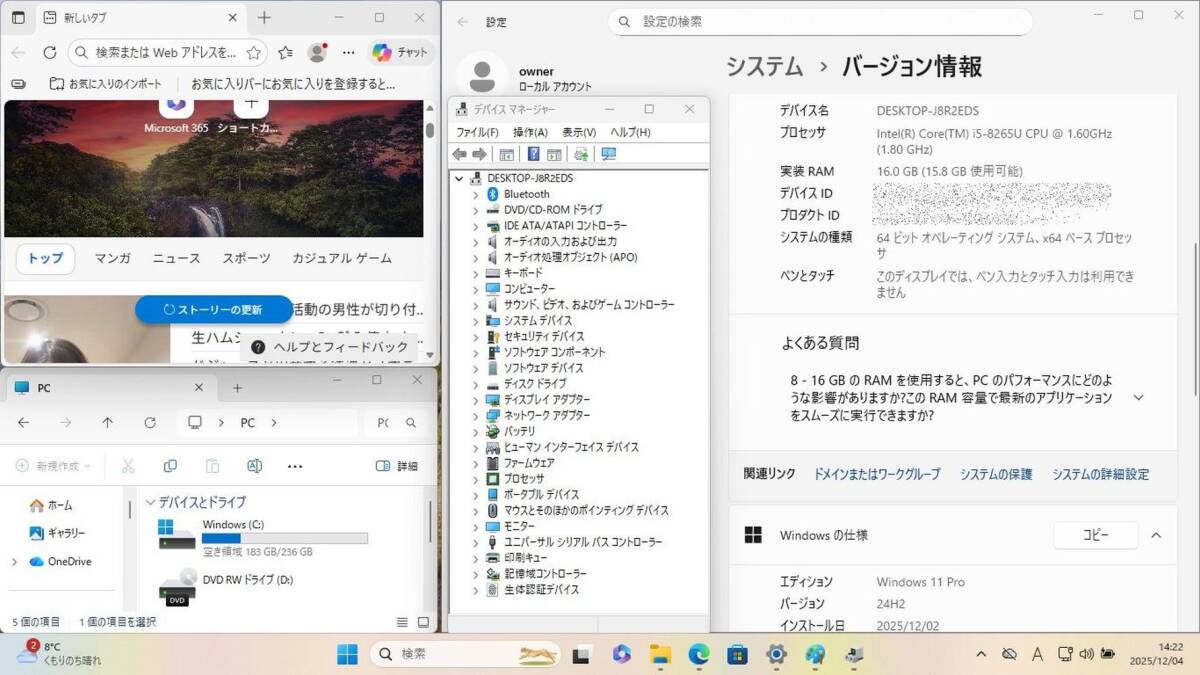Click Explorer's up-directory arrow
This screenshot has width=1200, height=675.
click(108, 423)
